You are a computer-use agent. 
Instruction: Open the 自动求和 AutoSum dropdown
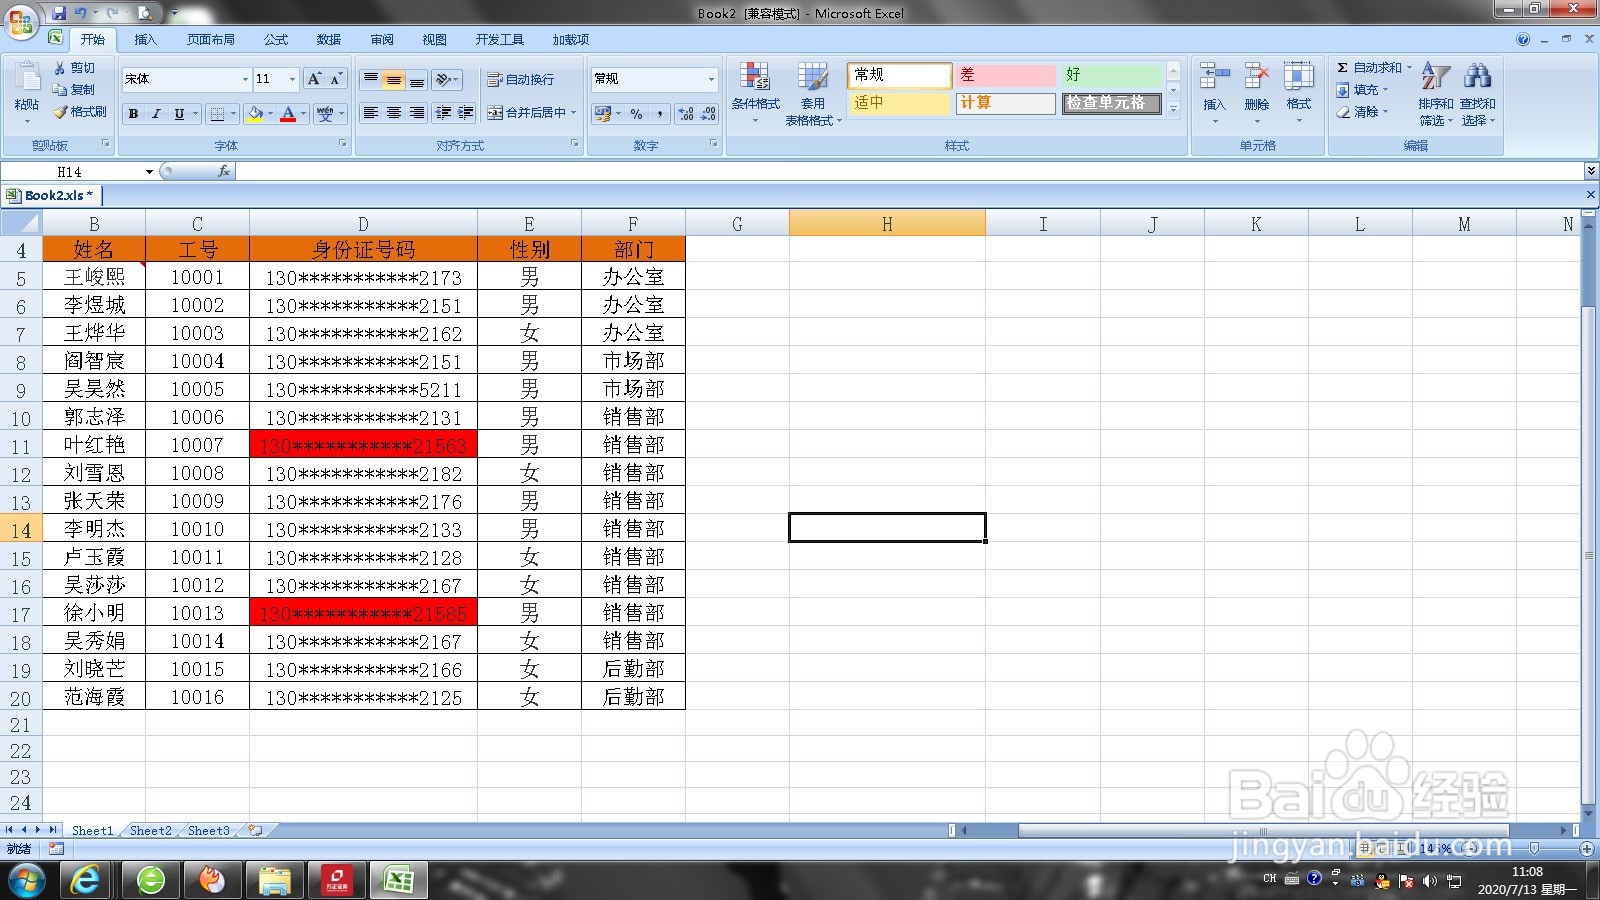point(1409,67)
